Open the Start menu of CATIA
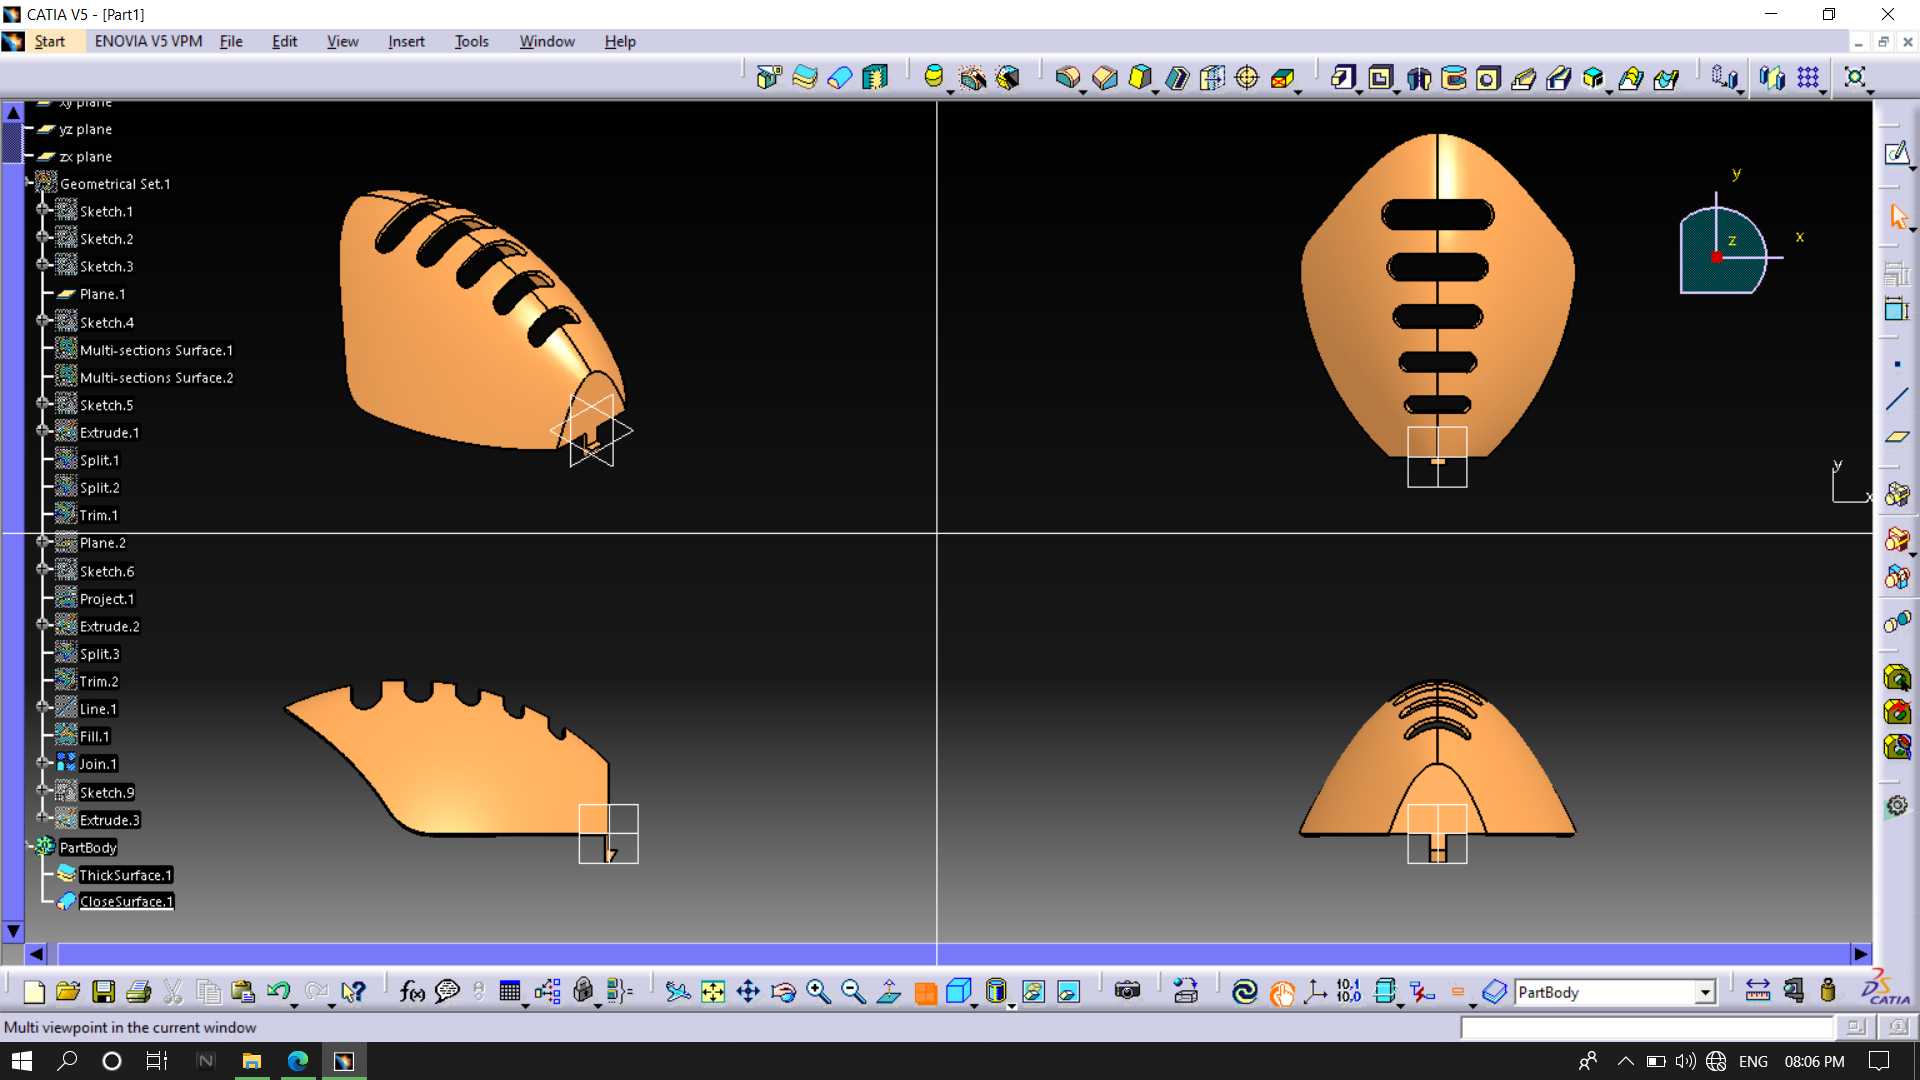Screen dimensions: 1920x1080 tap(49, 41)
